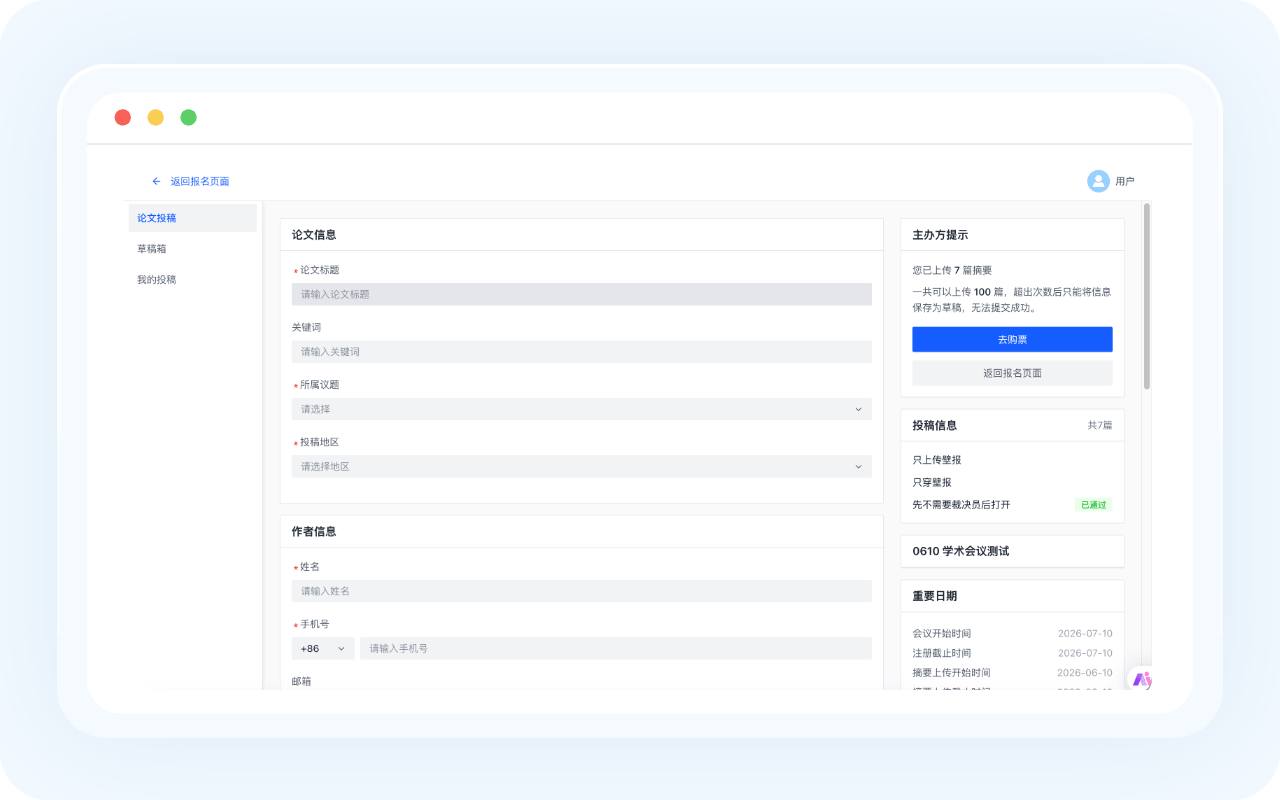Click the red window close button
The height and width of the screenshot is (800, 1280).
point(123,117)
